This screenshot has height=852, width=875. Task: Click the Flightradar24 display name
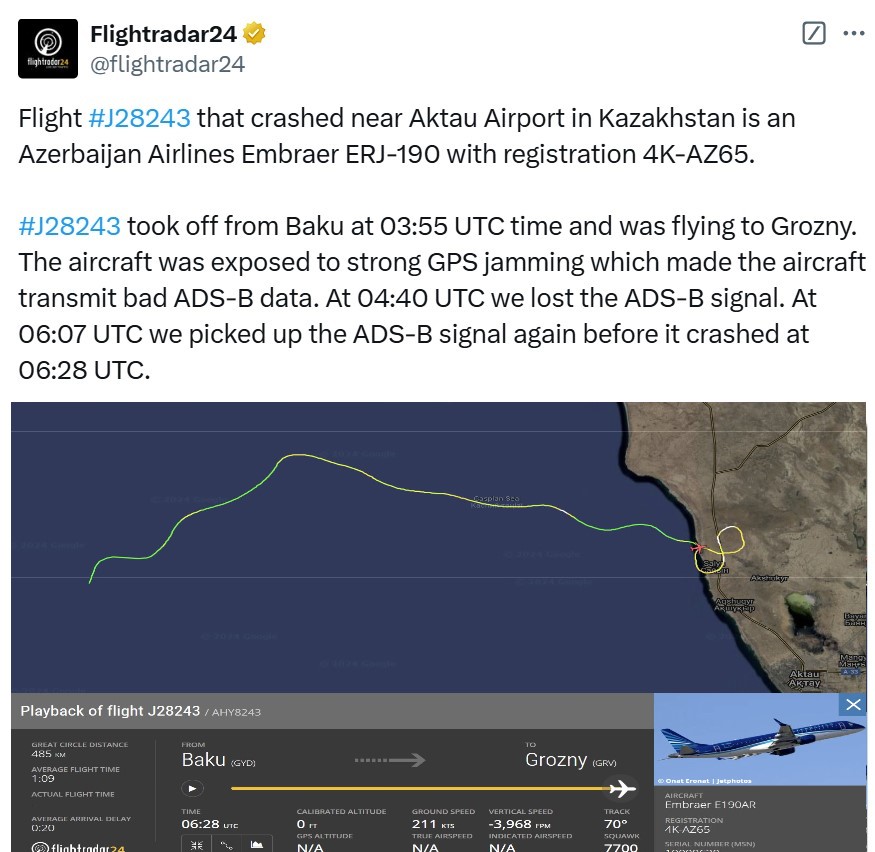click(x=163, y=34)
